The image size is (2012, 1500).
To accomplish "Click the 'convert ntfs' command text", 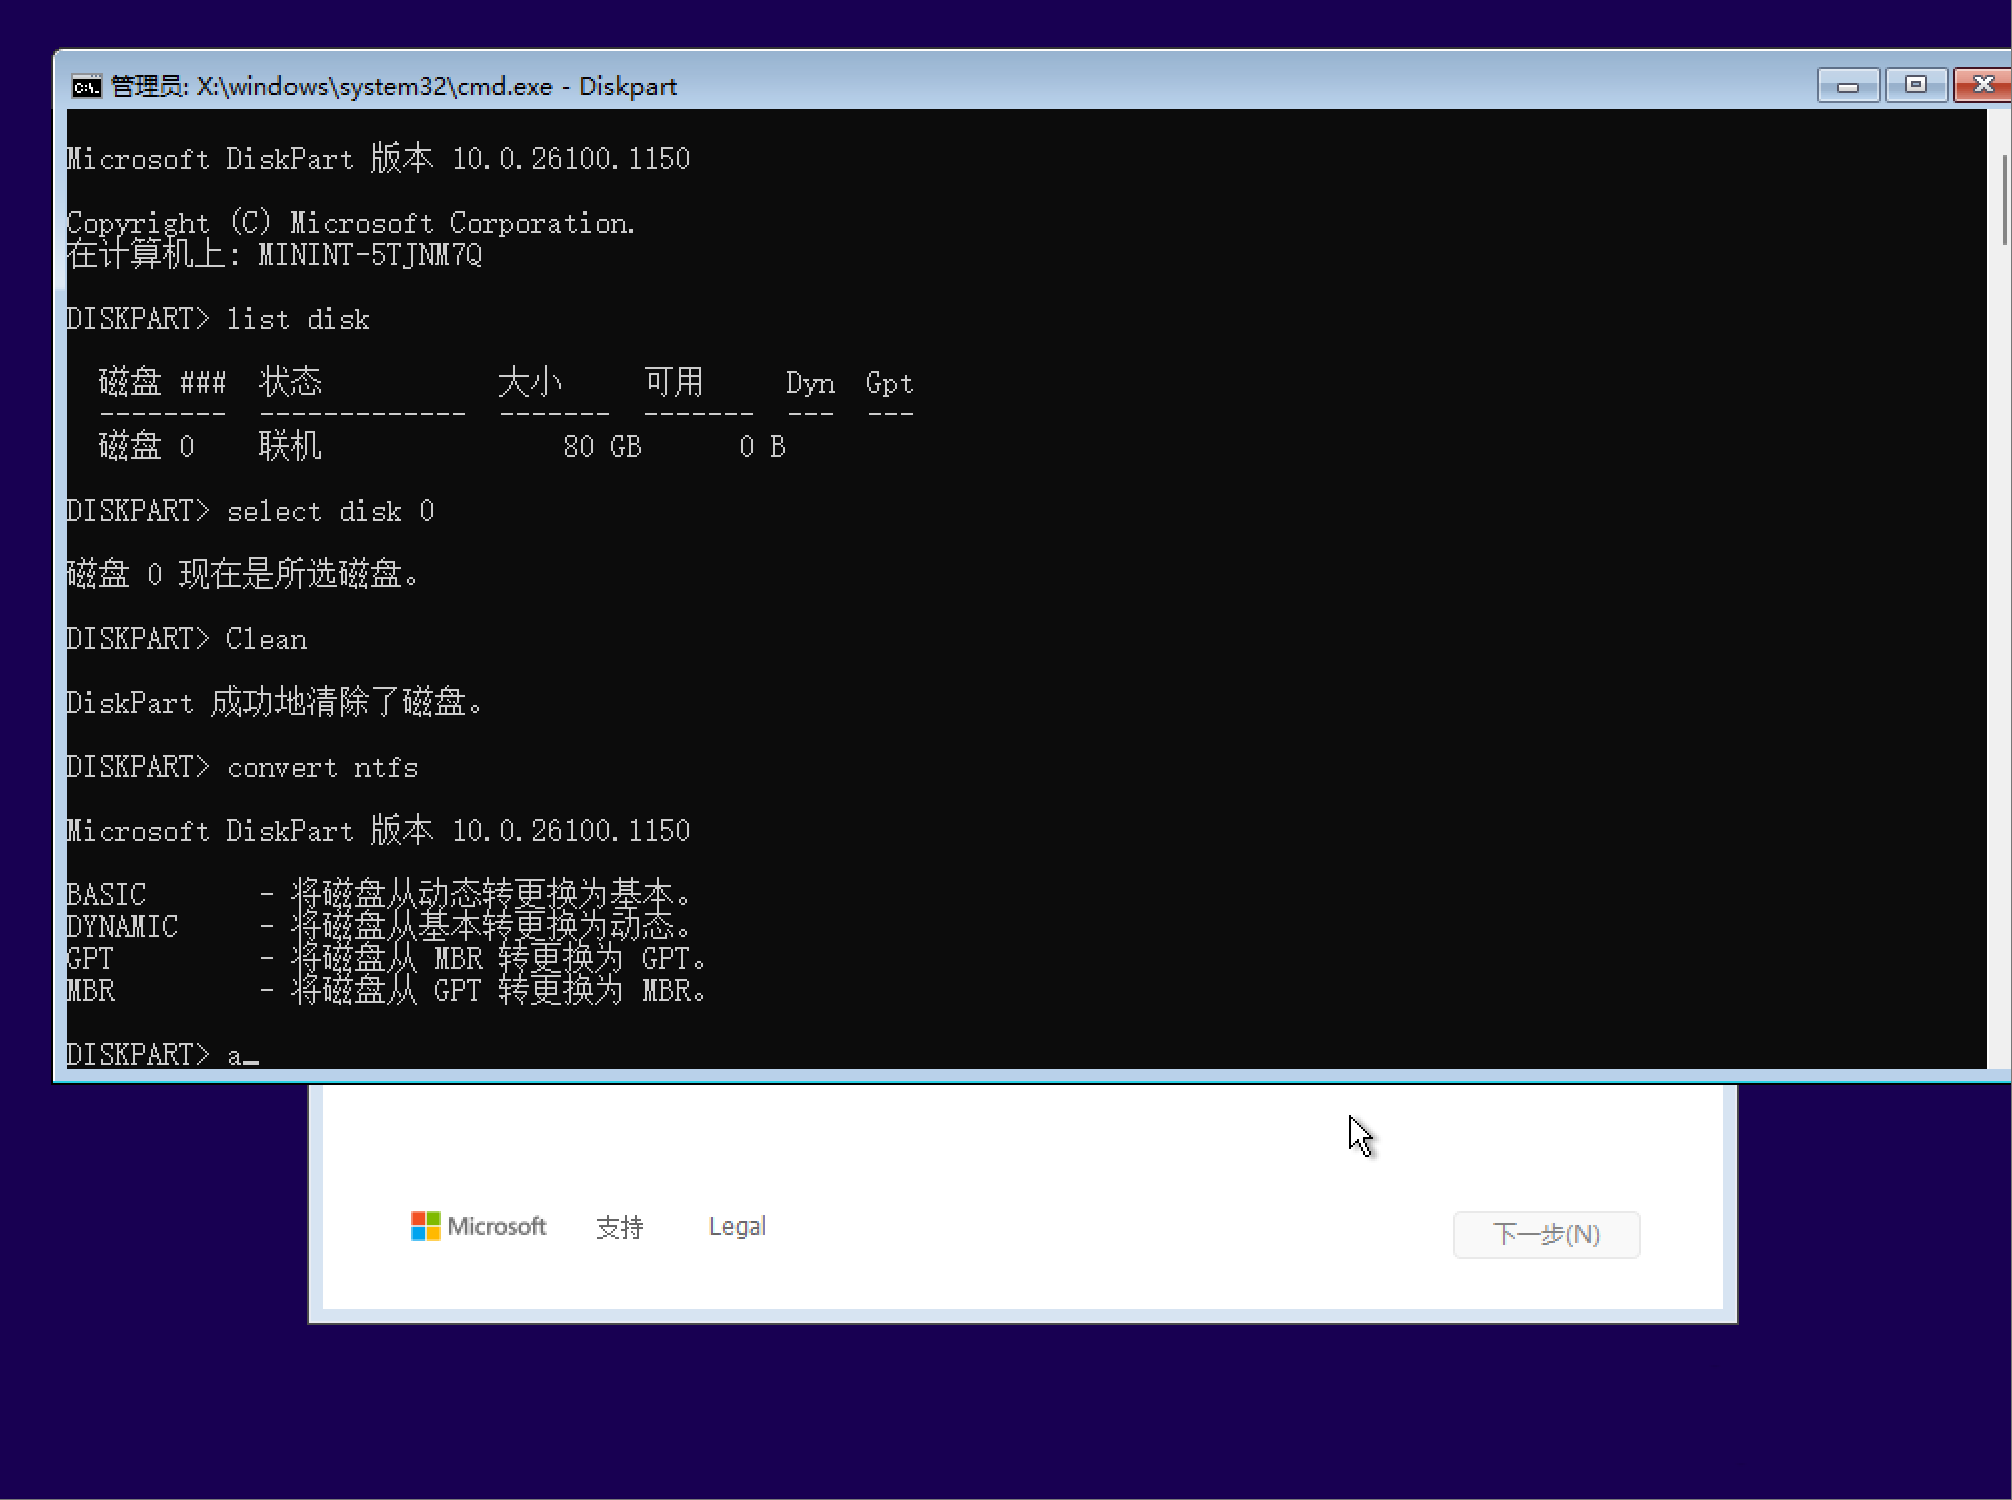I will tap(322, 768).
